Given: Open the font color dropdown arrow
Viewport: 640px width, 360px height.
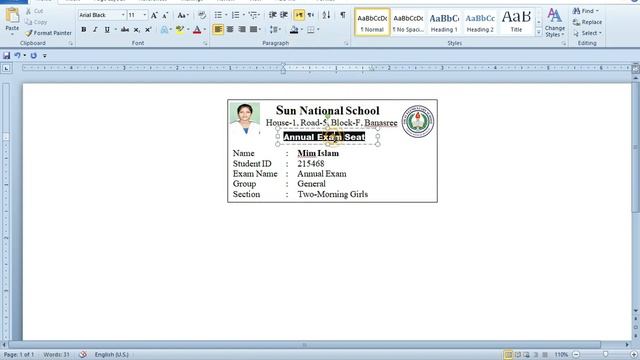Looking at the screenshot, I should tap(204, 29).
